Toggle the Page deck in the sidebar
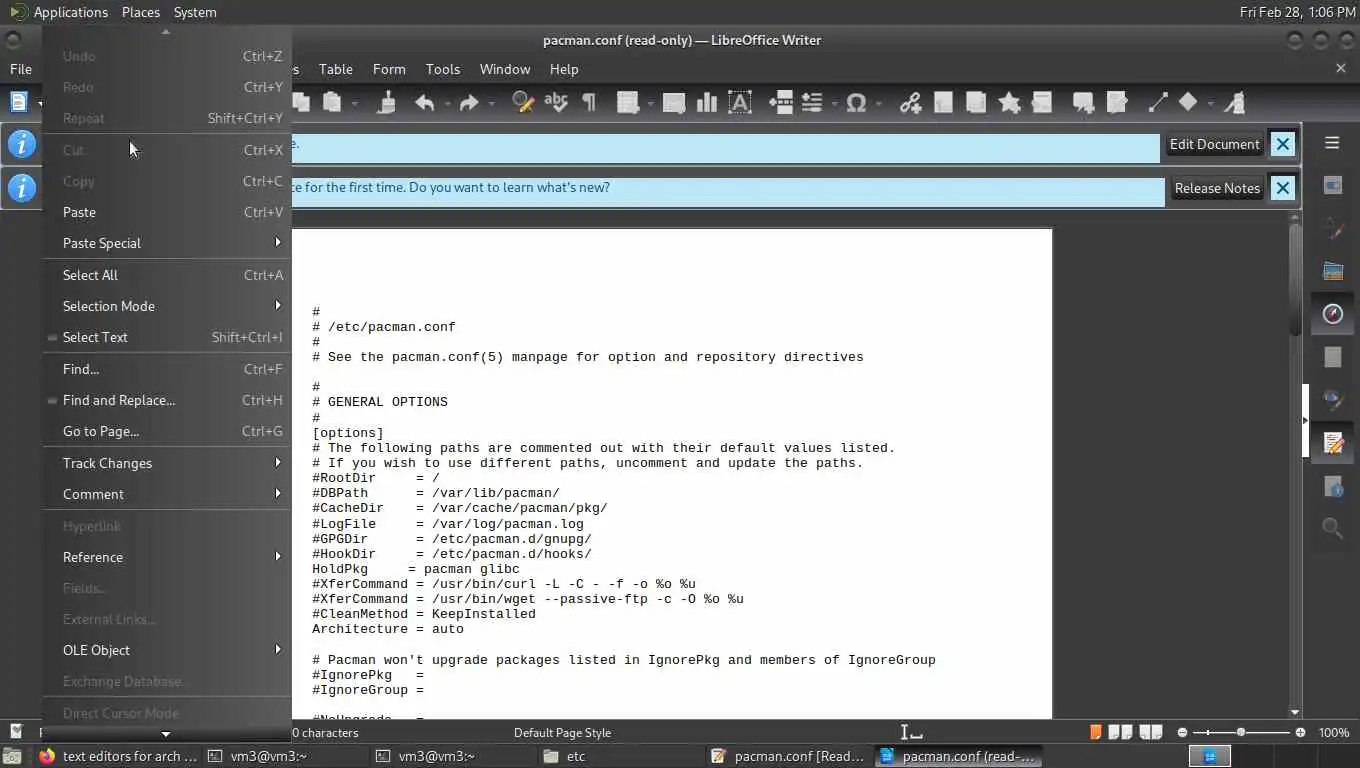1360x768 pixels. coord(1332,357)
